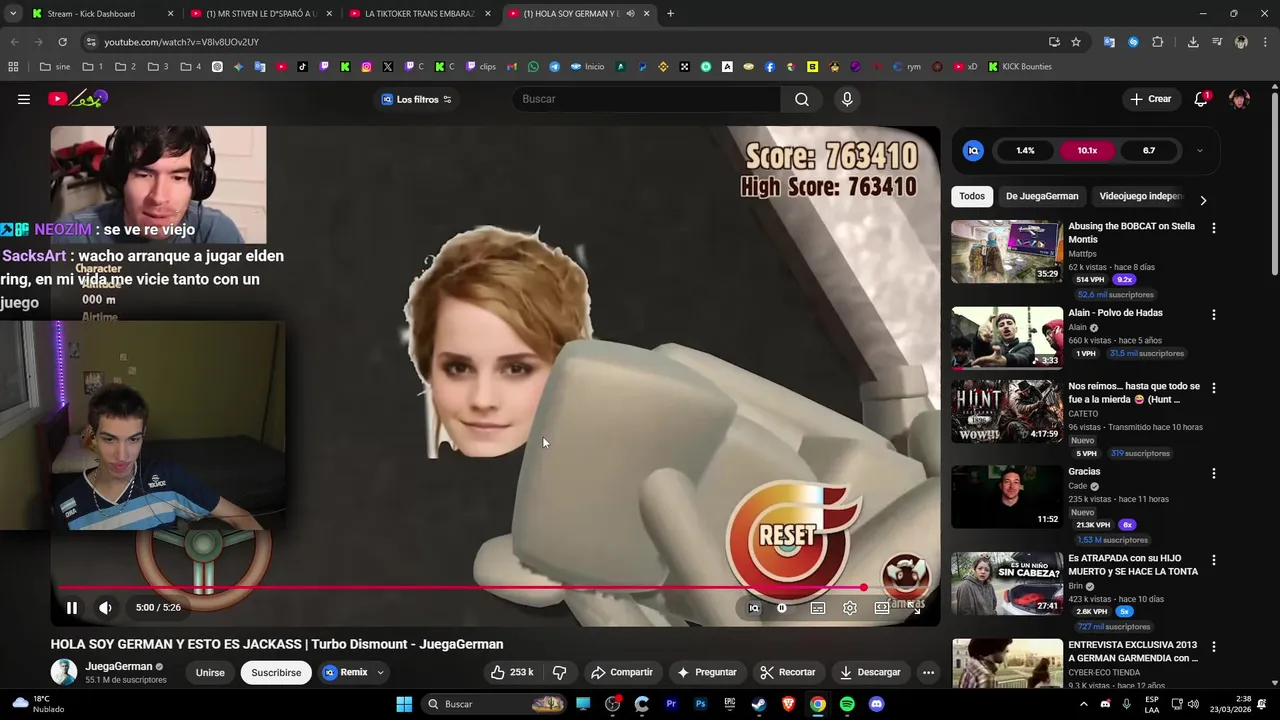The height and width of the screenshot is (720, 1280).
Task: Bookmark this page with star icon
Action: pos(1076,42)
